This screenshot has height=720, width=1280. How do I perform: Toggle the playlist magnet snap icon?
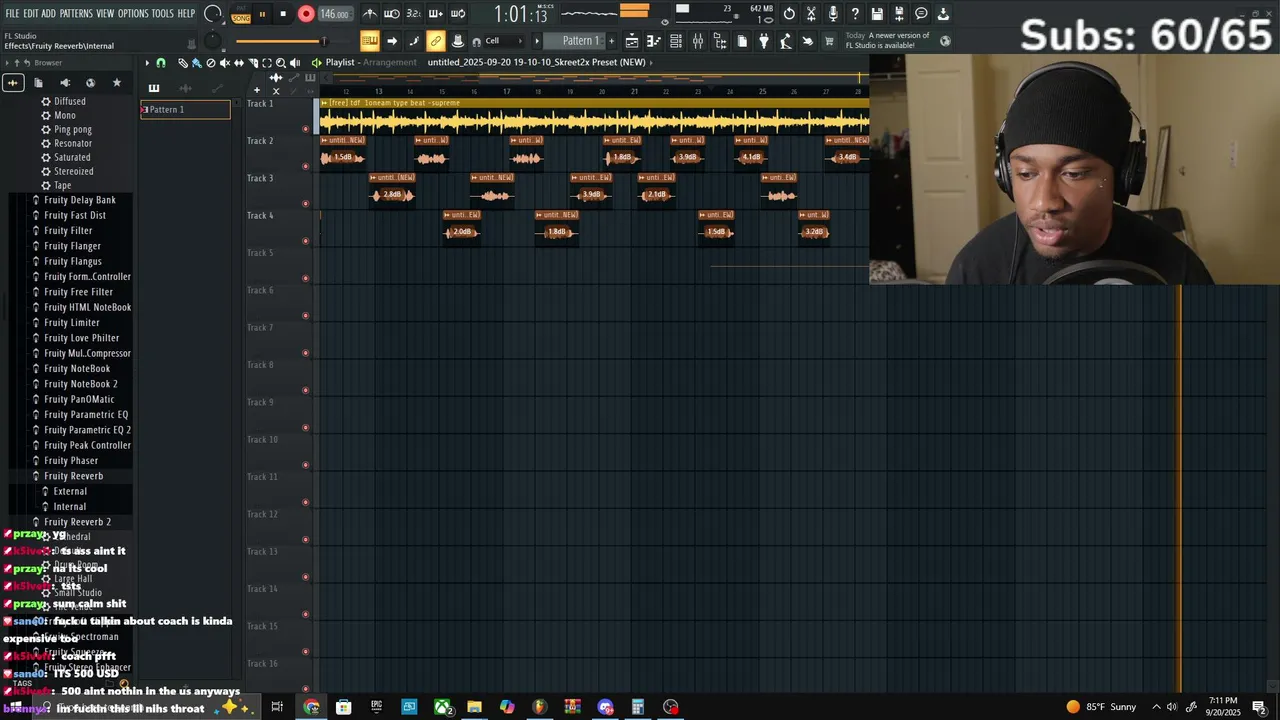160,63
